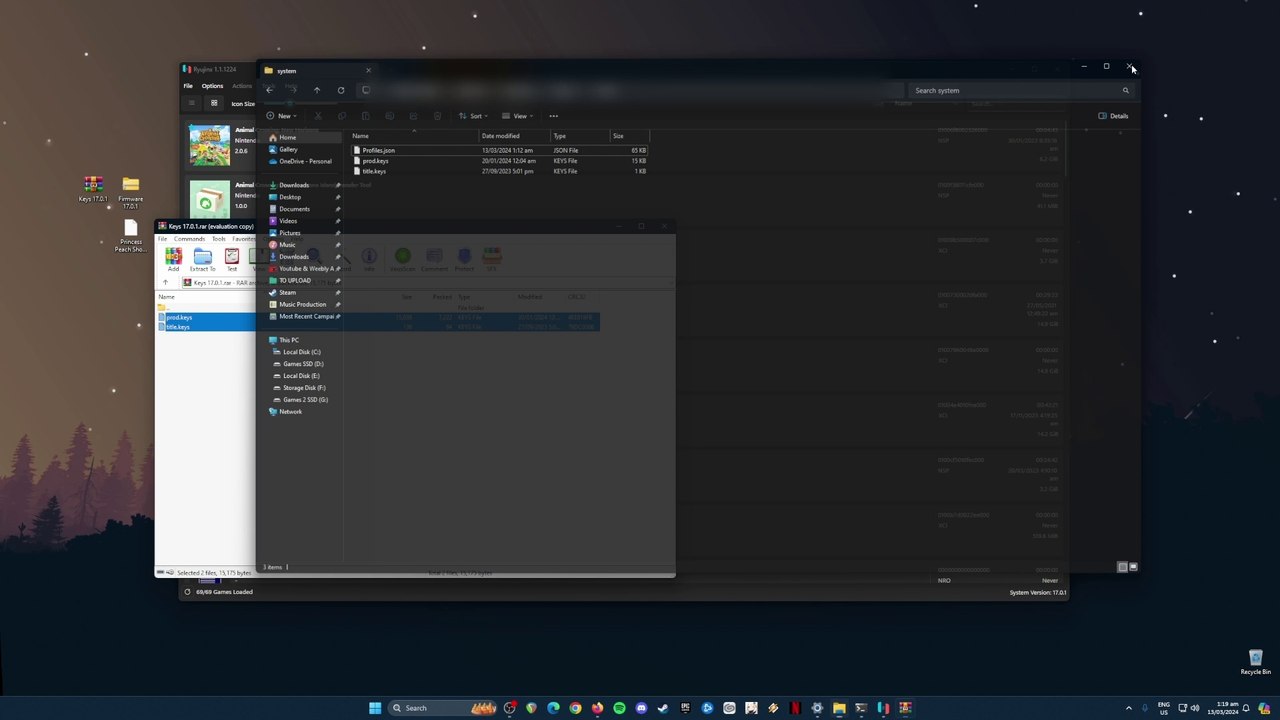Open the TO UPLOAD pinned folder

294,281
